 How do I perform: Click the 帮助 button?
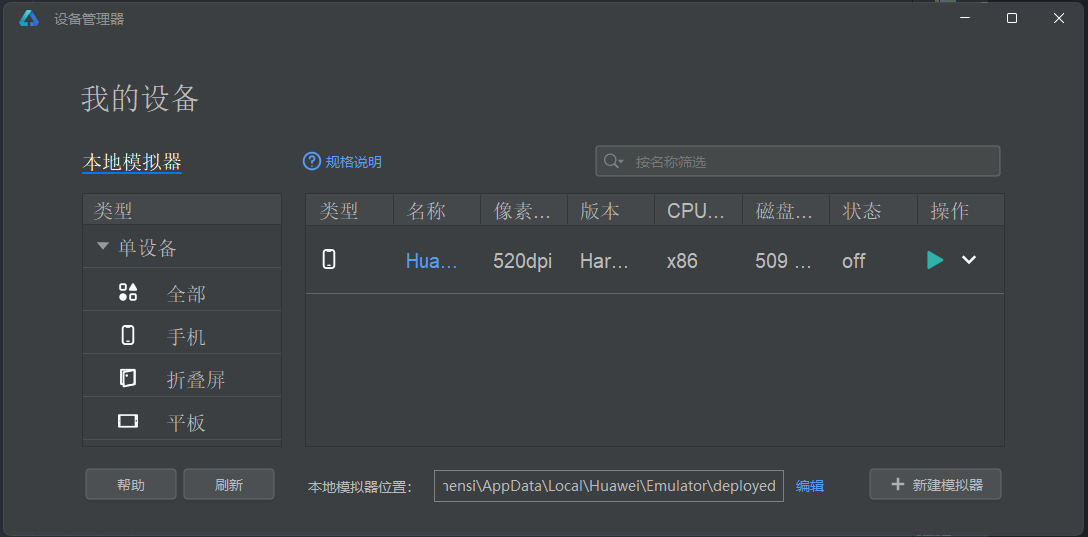pos(131,484)
